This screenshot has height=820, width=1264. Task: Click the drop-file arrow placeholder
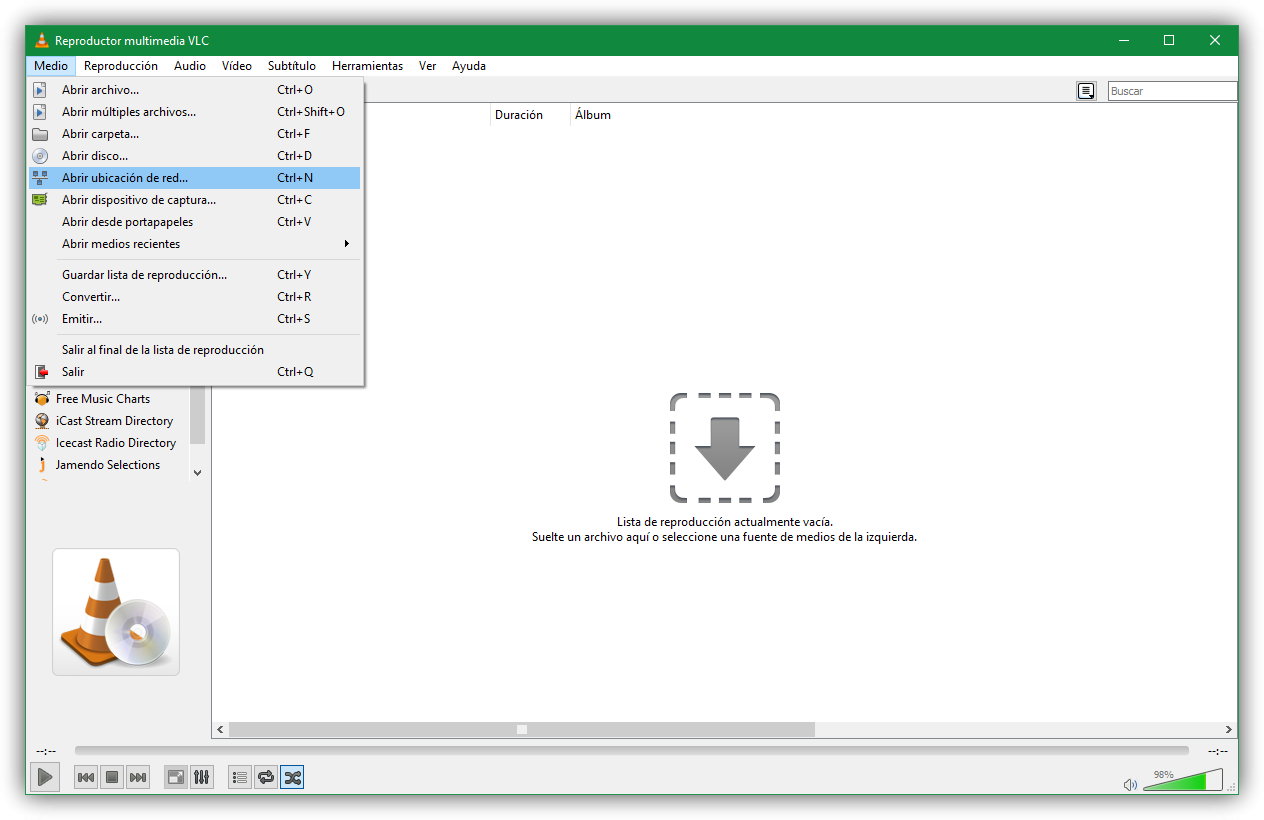[x=725, y=447]
